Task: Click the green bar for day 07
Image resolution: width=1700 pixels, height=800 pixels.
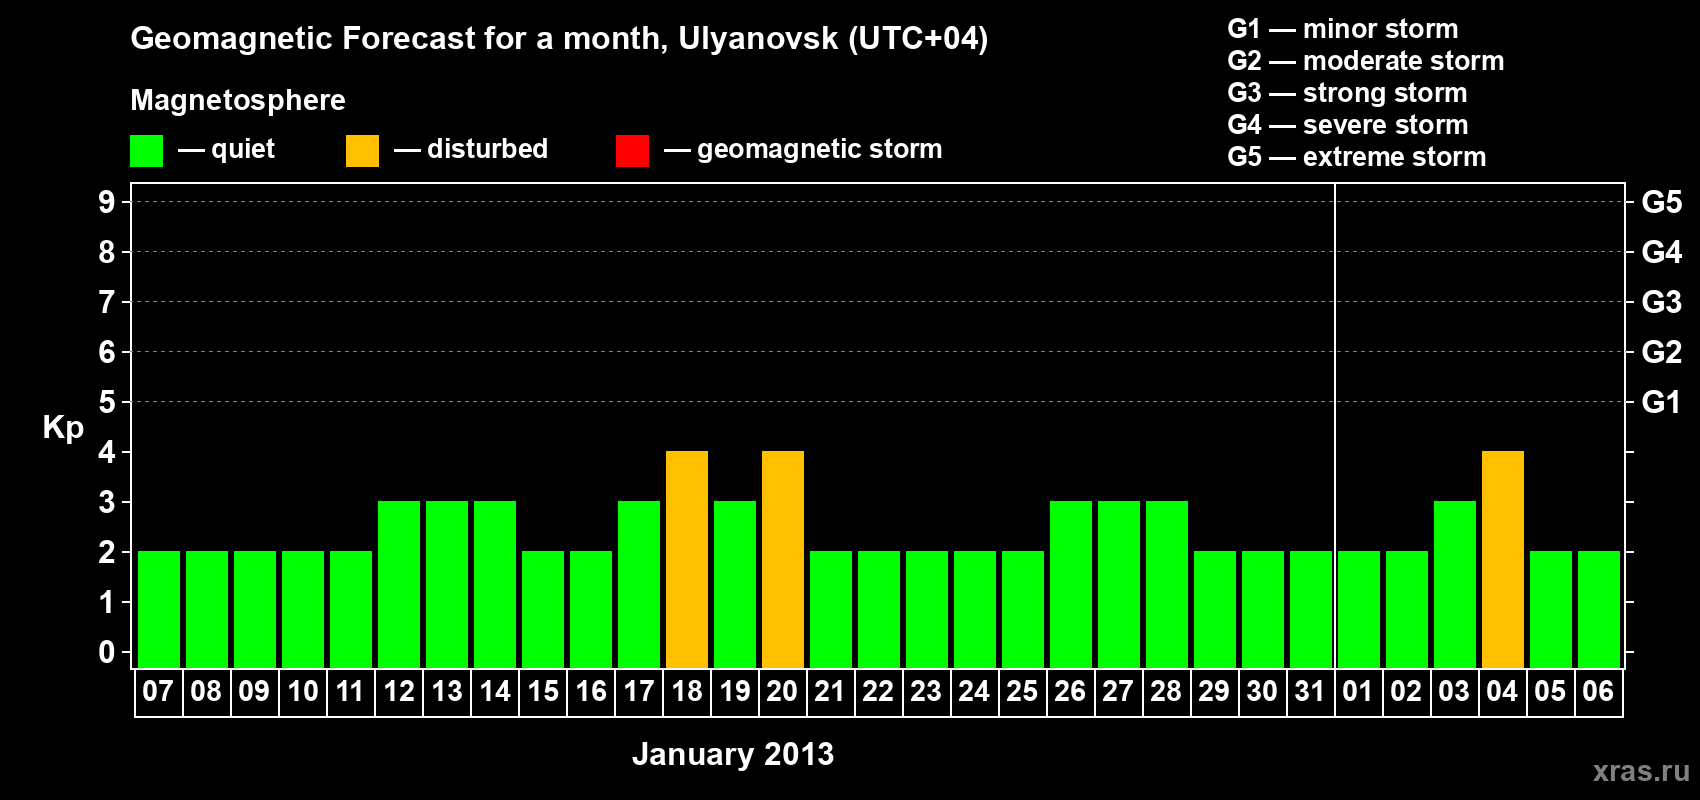Action: click(159, 609)
